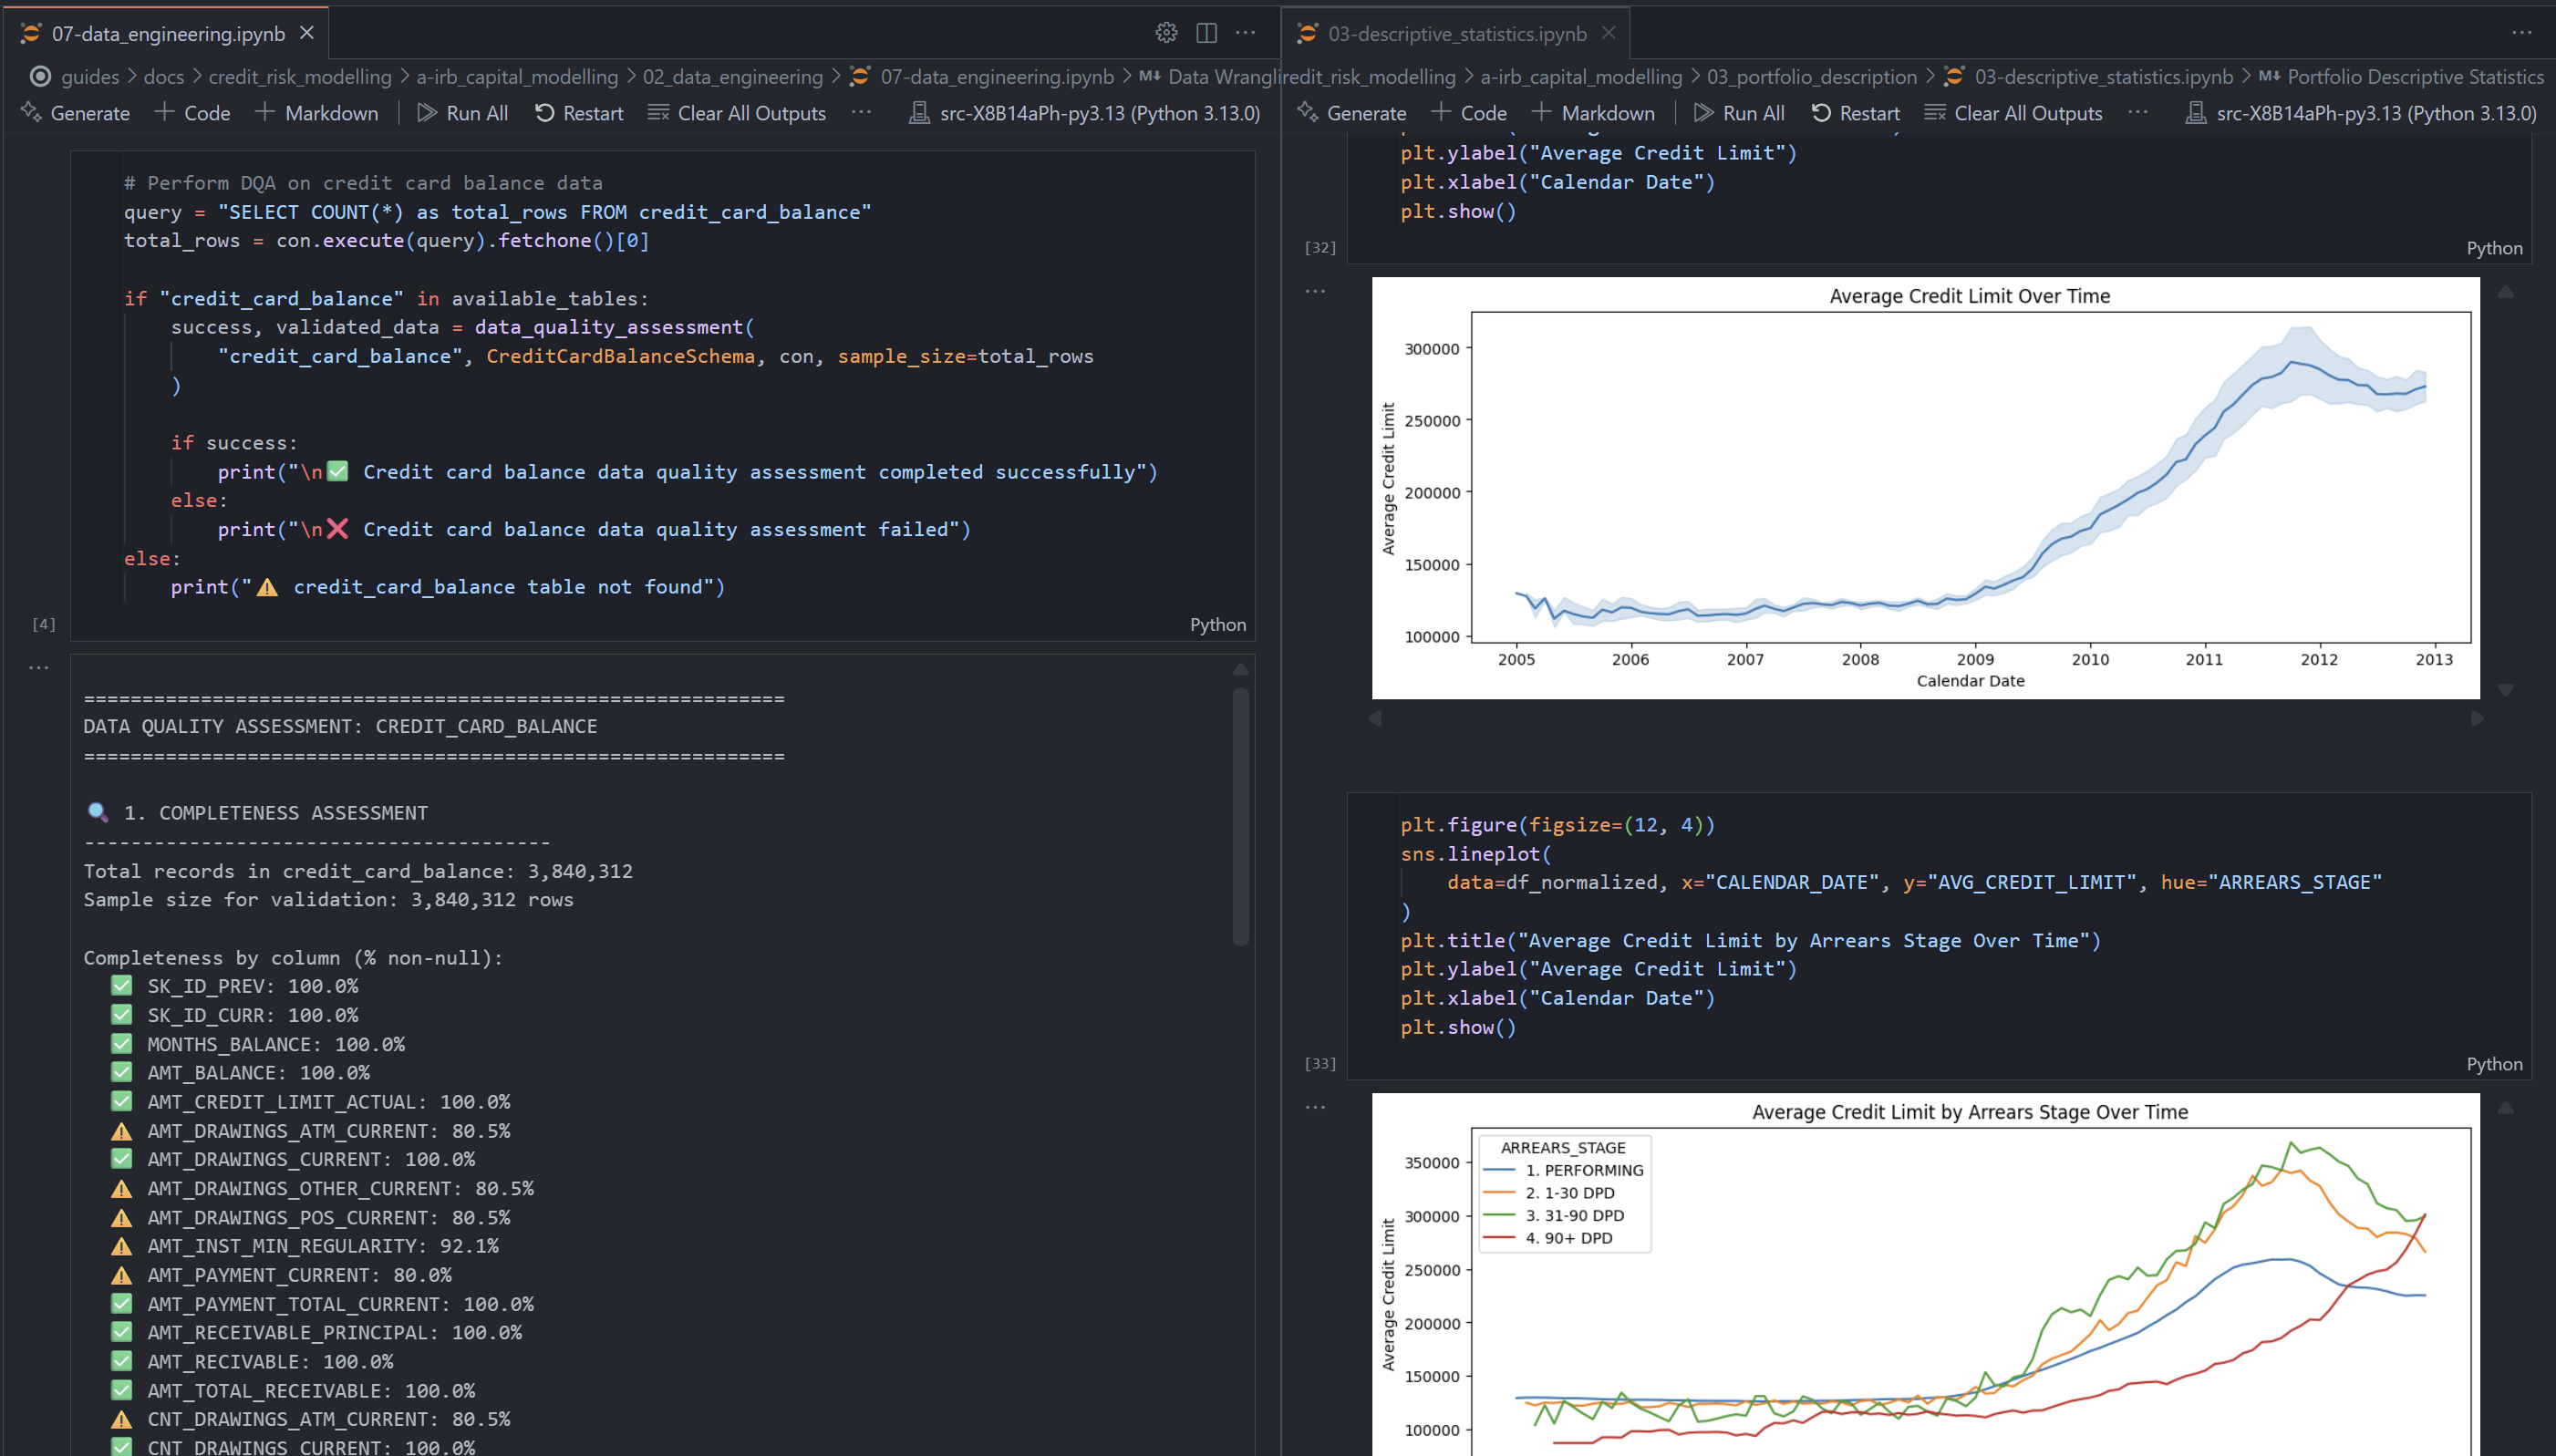The image size is (2556, 1456).
Task: Open docs breadcrumb in left editor
Action: (164, 77)
